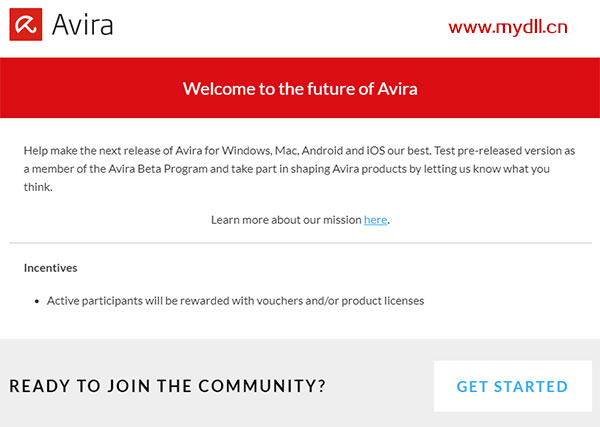
Task: Click the 'Learn more about our mission' text
Action: coord(286,220)
